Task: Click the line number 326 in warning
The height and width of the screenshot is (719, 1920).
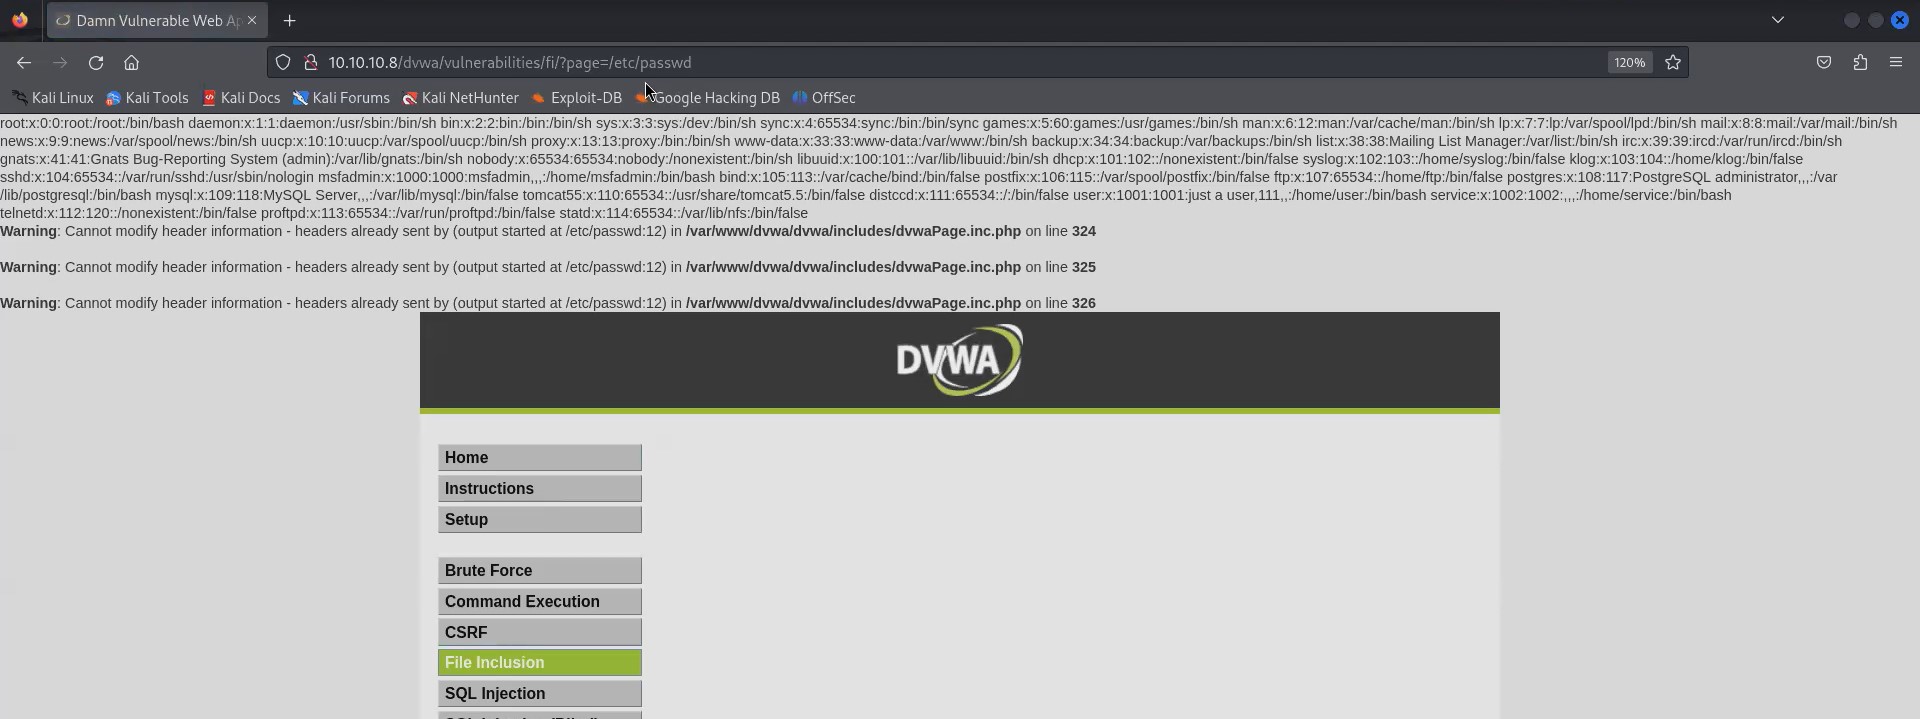Action: click(1084, 303)
